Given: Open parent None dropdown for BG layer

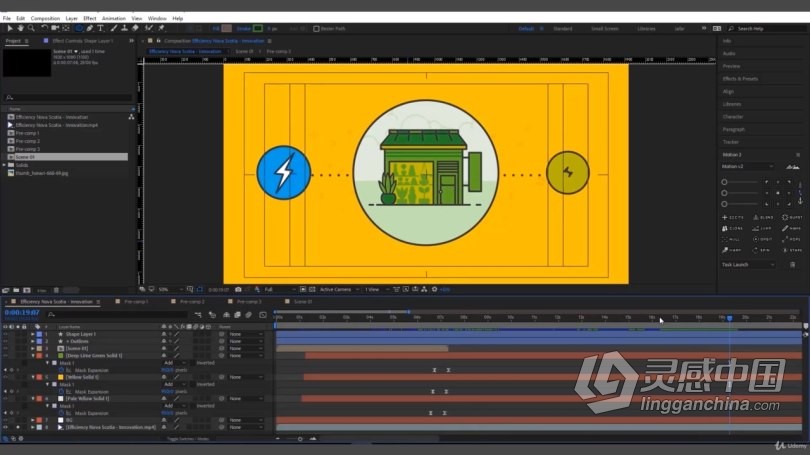Looking at the screenshot, I should [246, 420].
